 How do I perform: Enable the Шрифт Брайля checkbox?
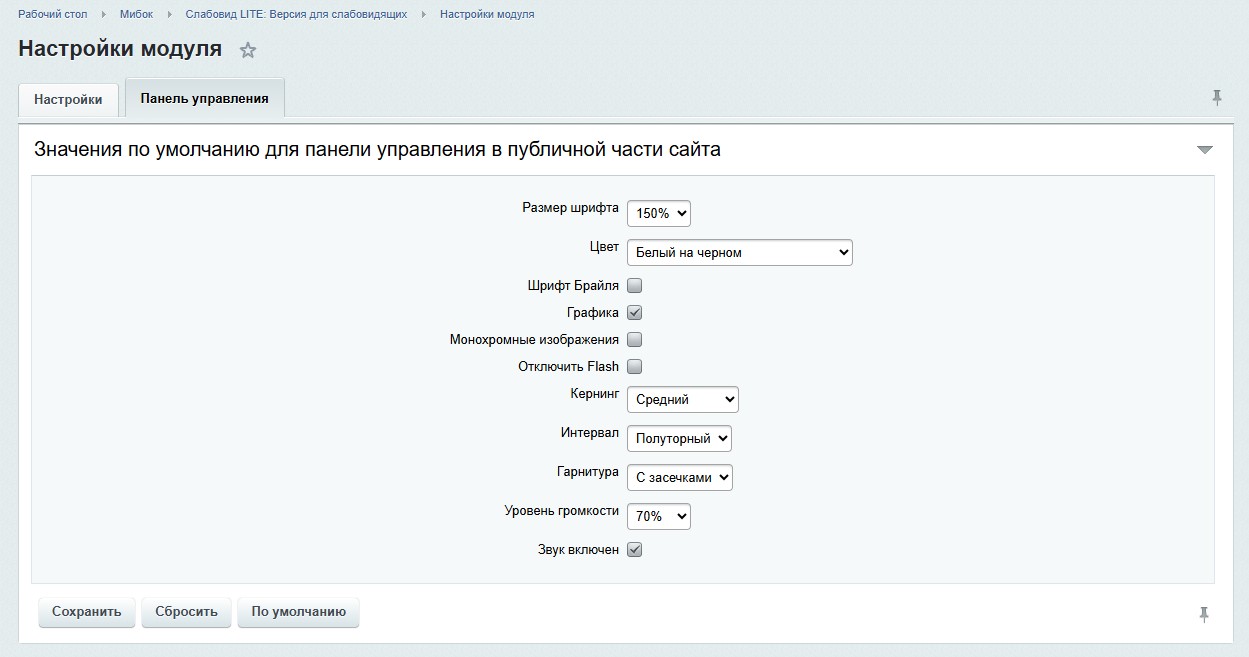[x=634, y=286]
